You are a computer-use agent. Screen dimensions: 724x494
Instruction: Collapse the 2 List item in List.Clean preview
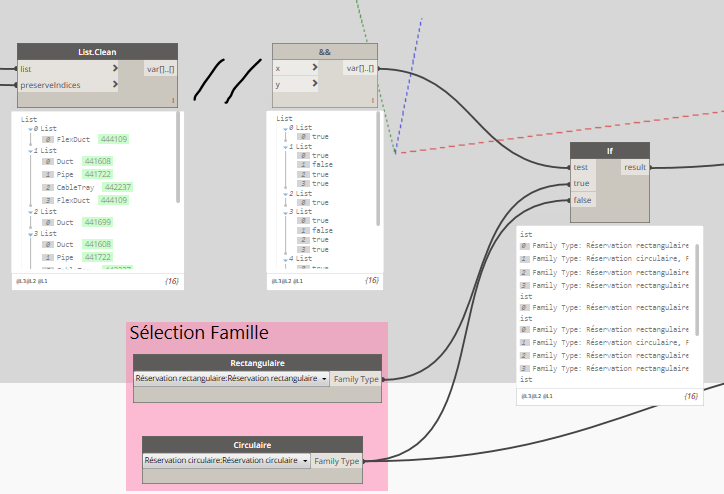31,211
